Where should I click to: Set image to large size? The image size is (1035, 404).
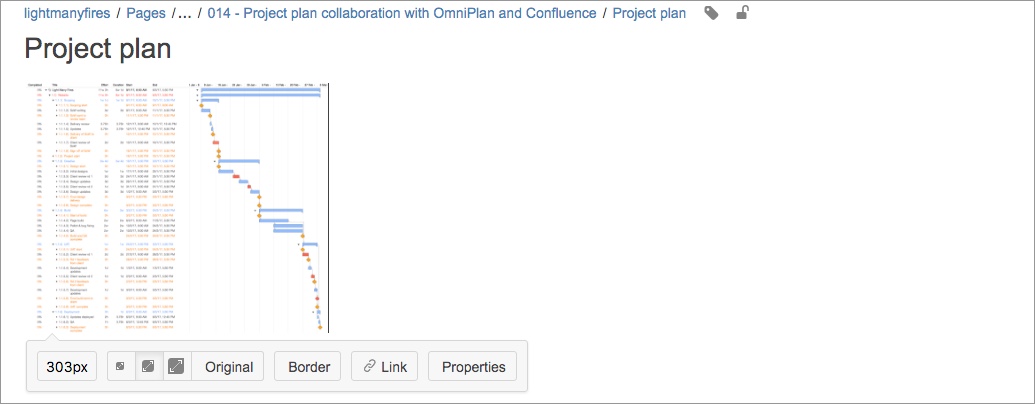[176, 366]
